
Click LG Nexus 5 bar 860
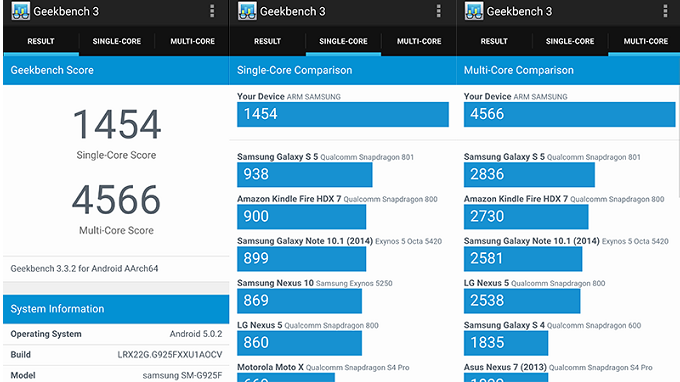[x=299, y=343]
